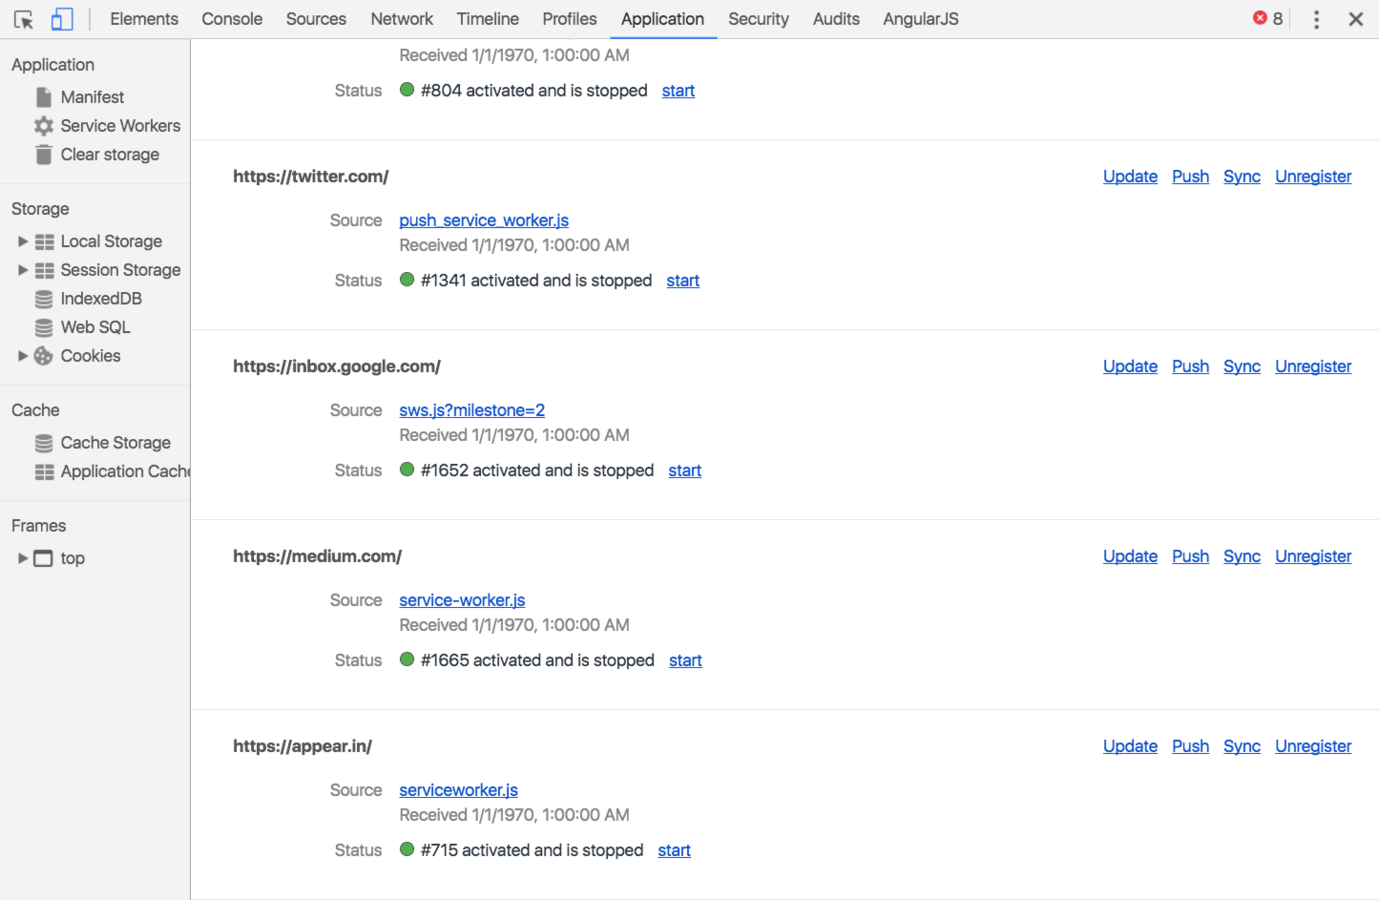Click Sync for appear.in worker
The width and height of the screenshot is (1379, 900).
[1242, 747]
